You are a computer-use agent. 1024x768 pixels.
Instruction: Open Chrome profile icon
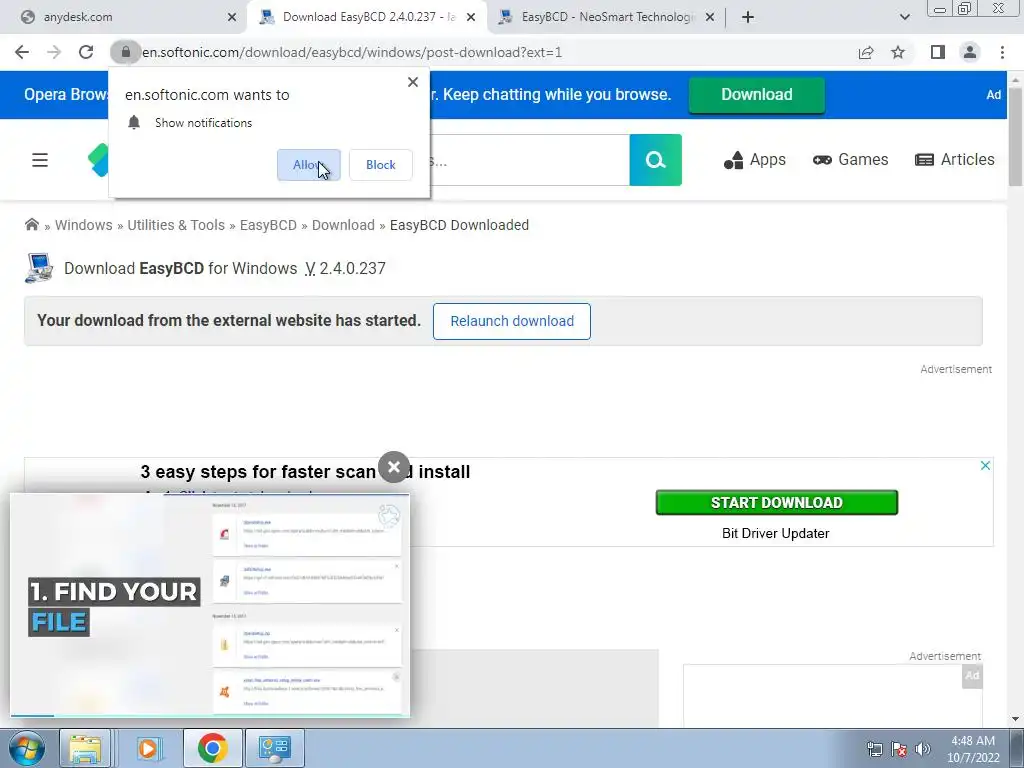point(970,52)
